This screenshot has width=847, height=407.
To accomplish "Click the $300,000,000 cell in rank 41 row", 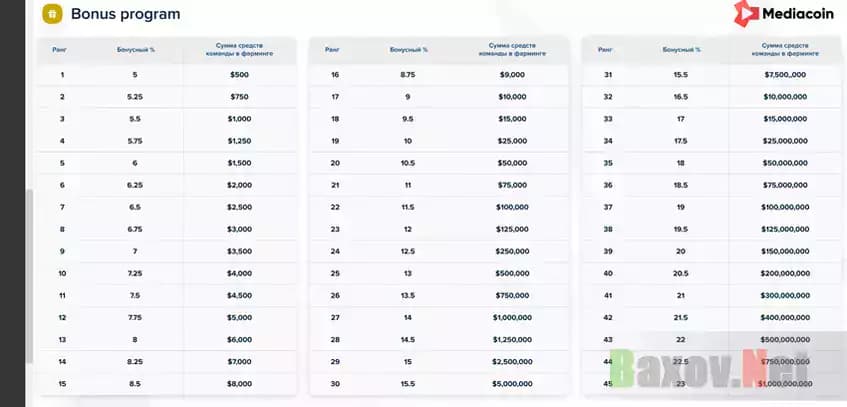I will click(x=785, y=295).
